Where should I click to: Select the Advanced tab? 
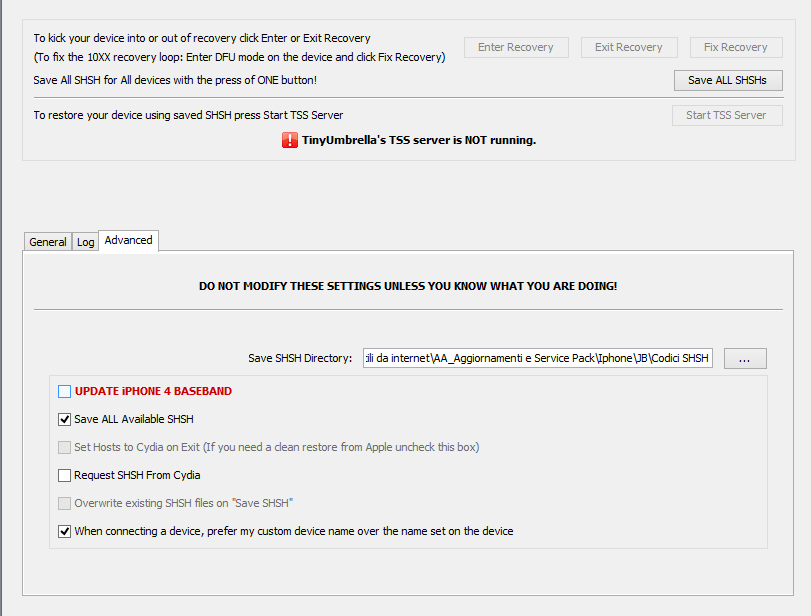(x=128, y=241)
